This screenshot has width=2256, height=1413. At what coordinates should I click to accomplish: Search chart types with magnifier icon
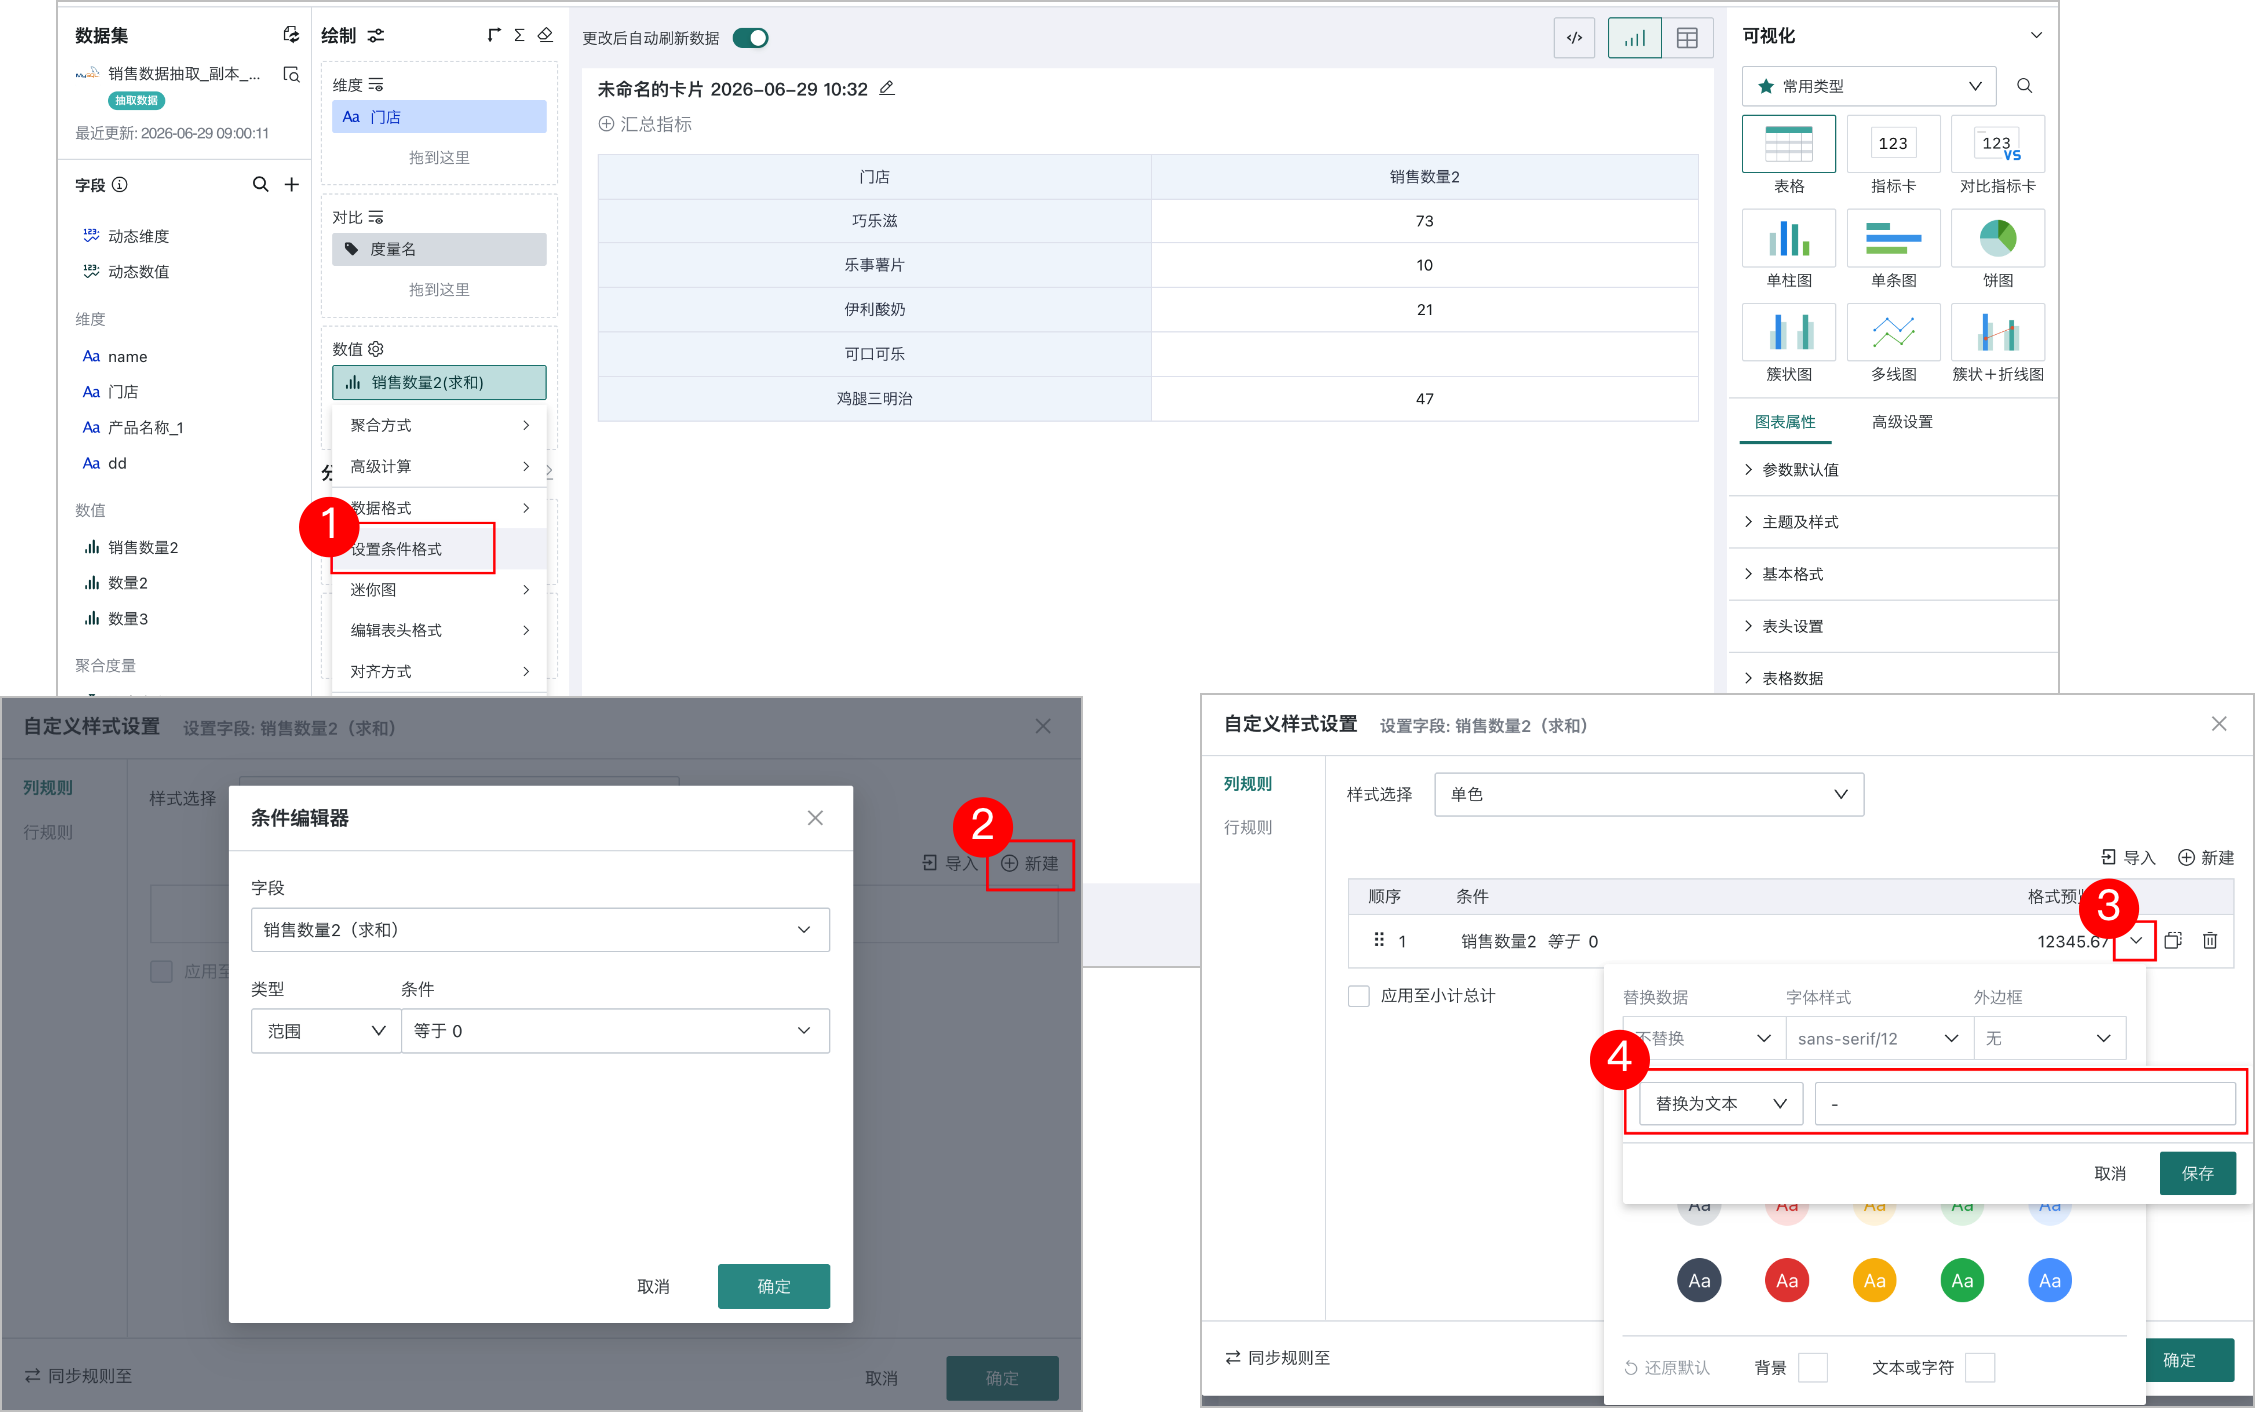click(x=2024, y=86)
